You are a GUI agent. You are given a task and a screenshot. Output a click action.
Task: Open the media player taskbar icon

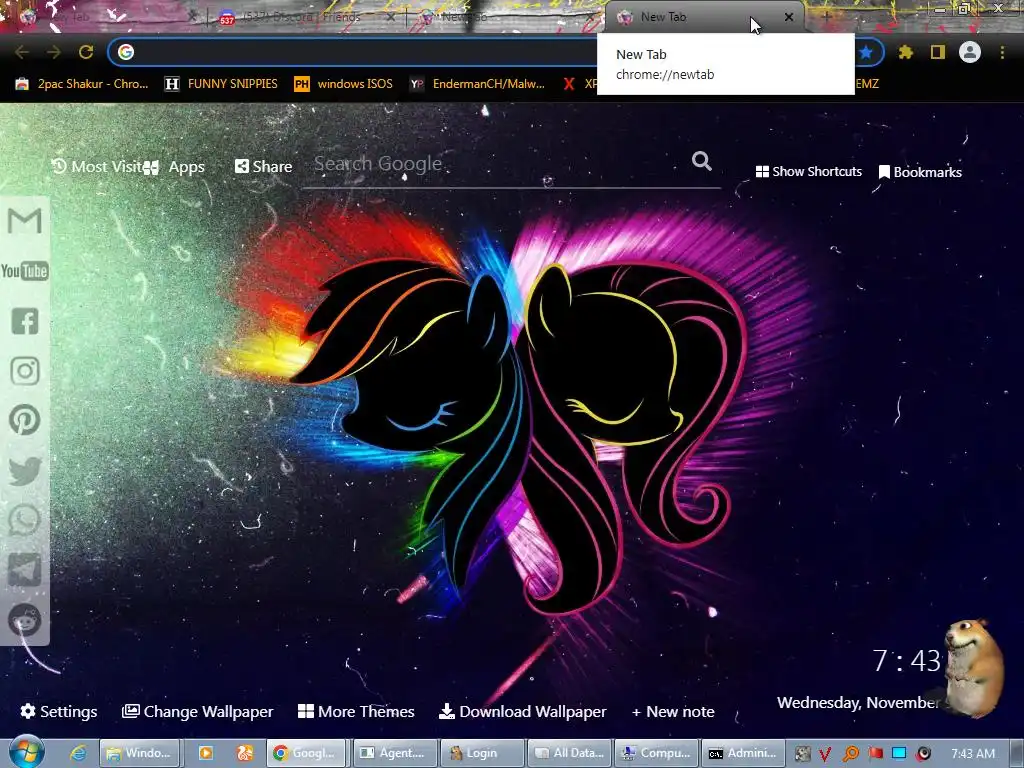point(206,753)
